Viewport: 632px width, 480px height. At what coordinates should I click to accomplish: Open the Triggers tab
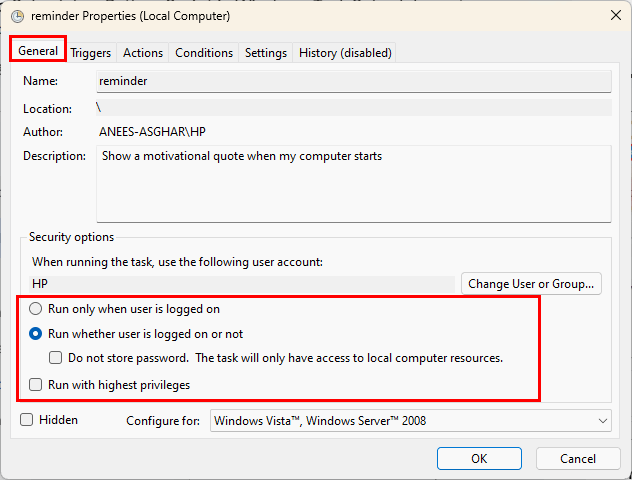click(x=91, y=53)
